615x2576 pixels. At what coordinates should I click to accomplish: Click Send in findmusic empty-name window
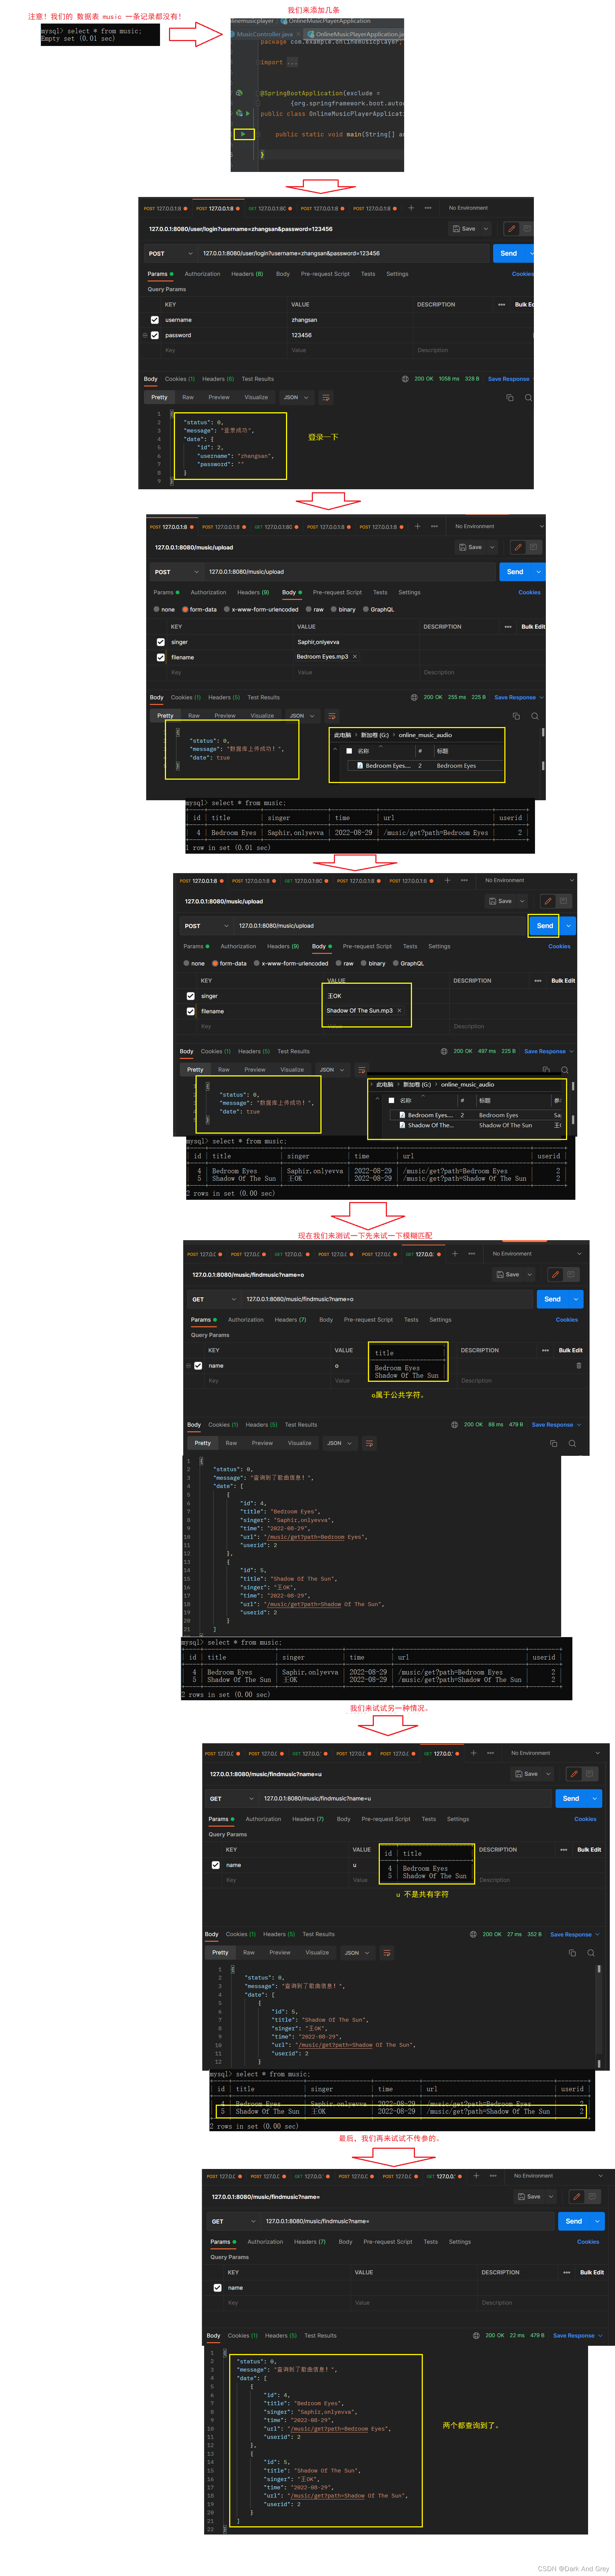pos(574,2221)
